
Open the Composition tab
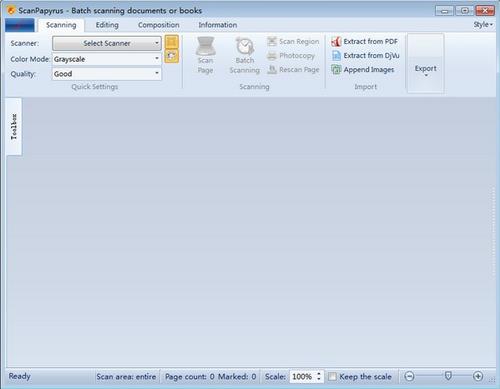[159, 25]
